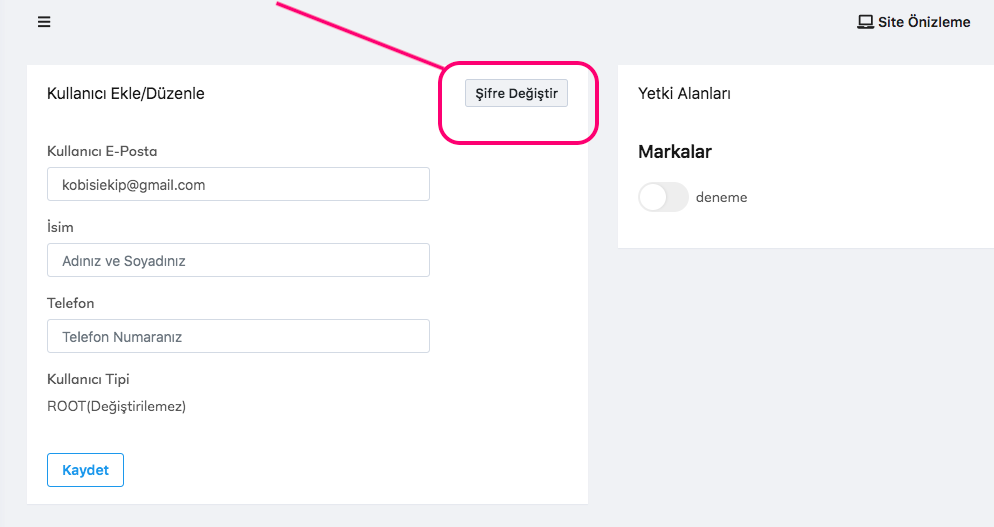Click the Kullanıcı Ekle/Düzenle panel heading

(x=126, y=93)
